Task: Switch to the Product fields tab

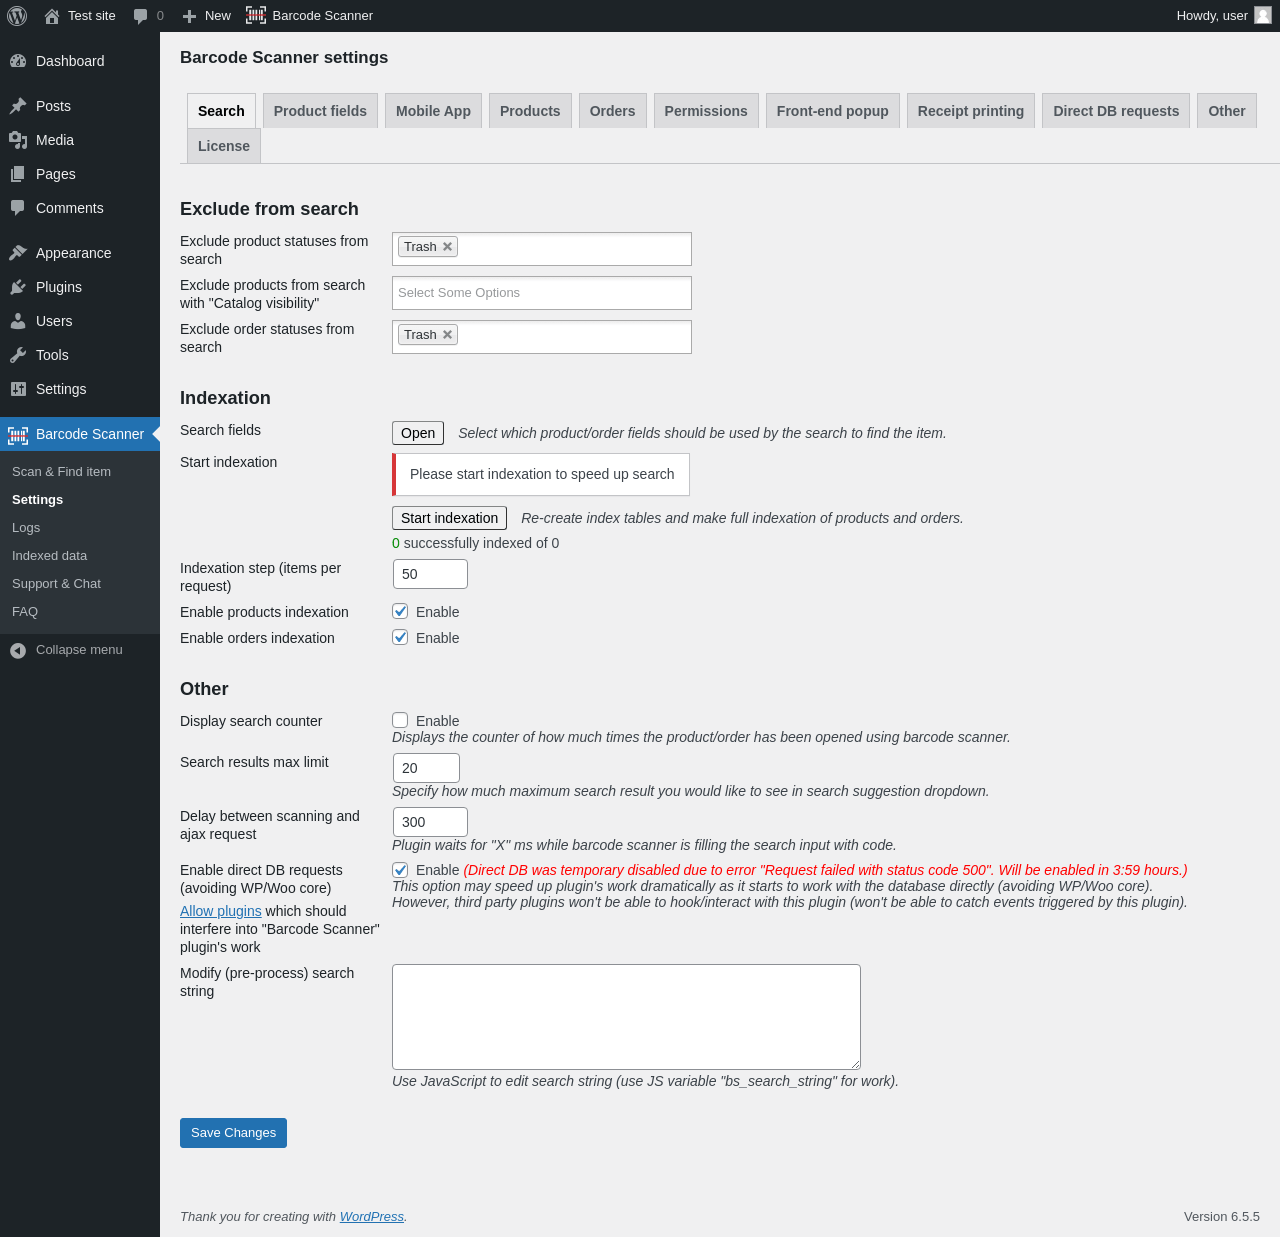Action: [x=320, y=111]
